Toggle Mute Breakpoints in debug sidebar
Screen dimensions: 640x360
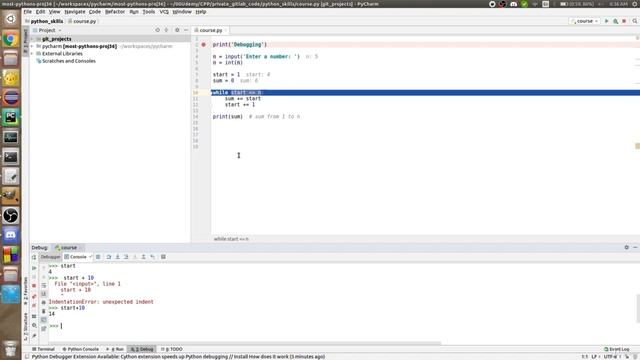point(34,305)
